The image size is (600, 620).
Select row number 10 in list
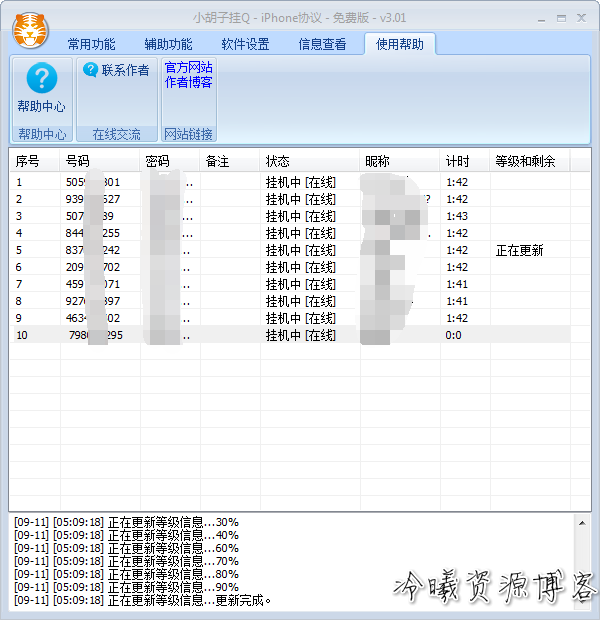point(22,335)
